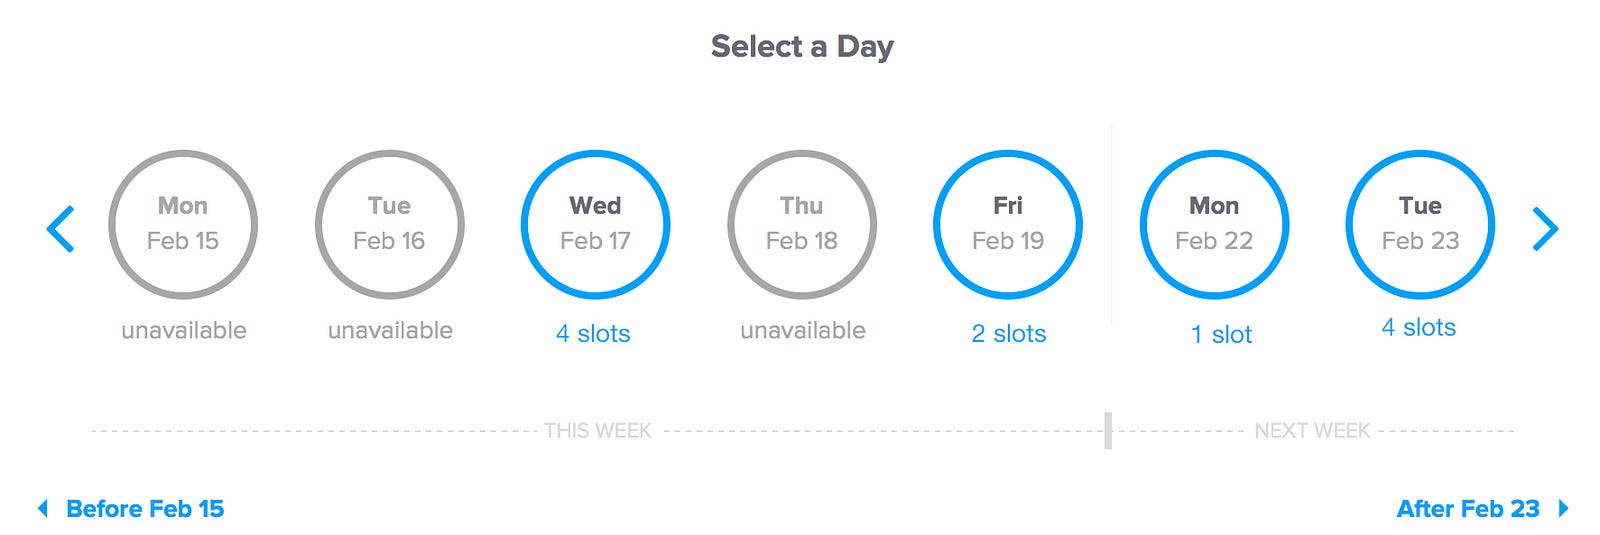This screenshot has width=1600, height=535.
Task: Click the small triangle before 'Before Feb 15'
Action: [x=43, y=508]
